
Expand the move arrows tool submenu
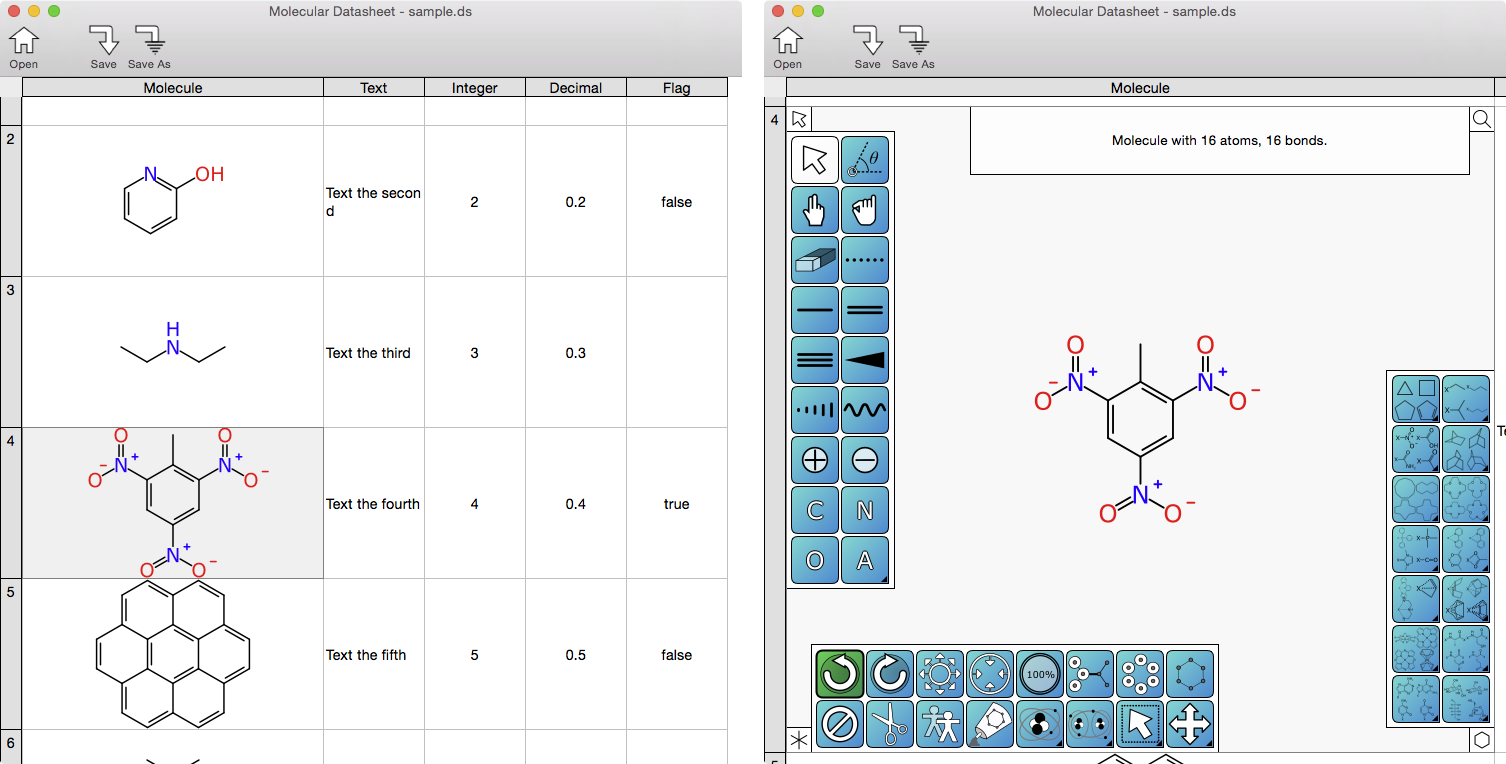pyautogui.click(x=1189, y=724)
